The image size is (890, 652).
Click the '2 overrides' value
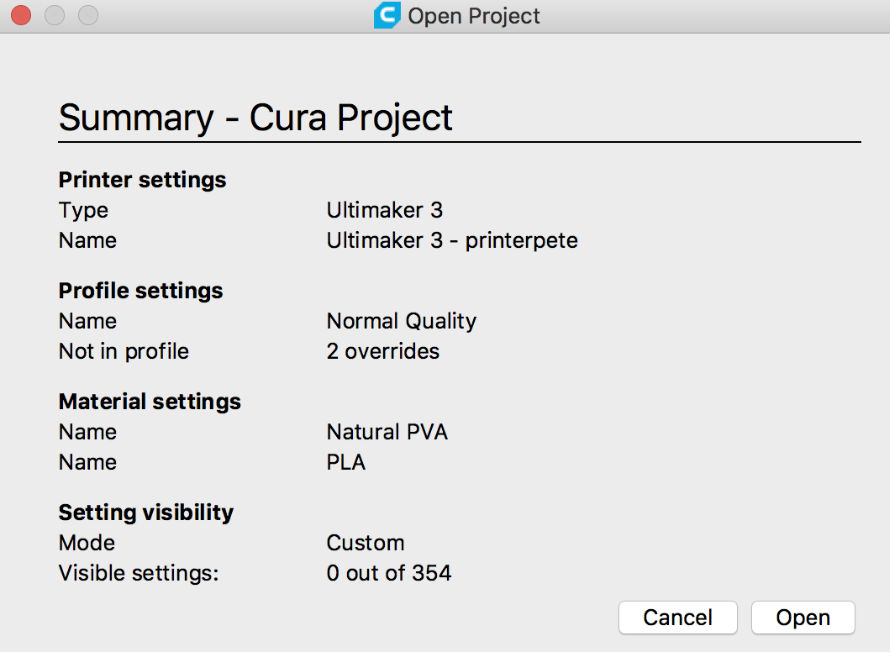(383, 351)
